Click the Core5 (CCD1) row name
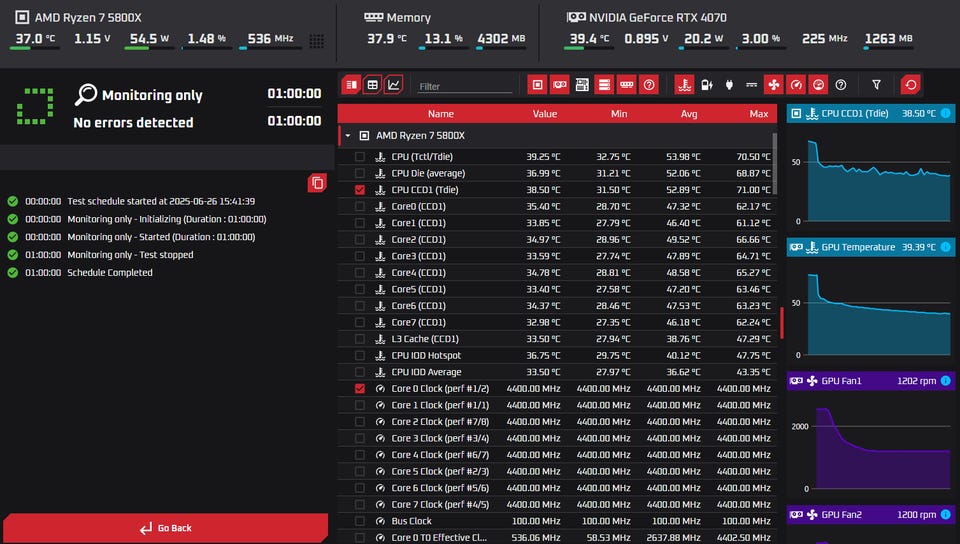The height and width of the screenshot is (544, 960). pyautogui.click(x=418, y=289)
